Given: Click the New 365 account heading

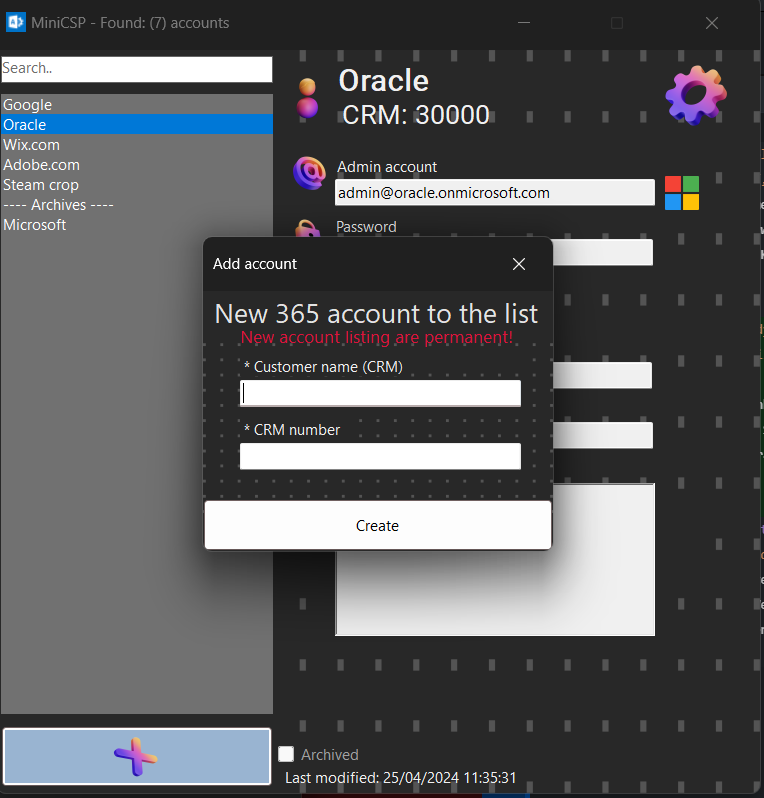Looking at the screenshot, I should [376, 314].
